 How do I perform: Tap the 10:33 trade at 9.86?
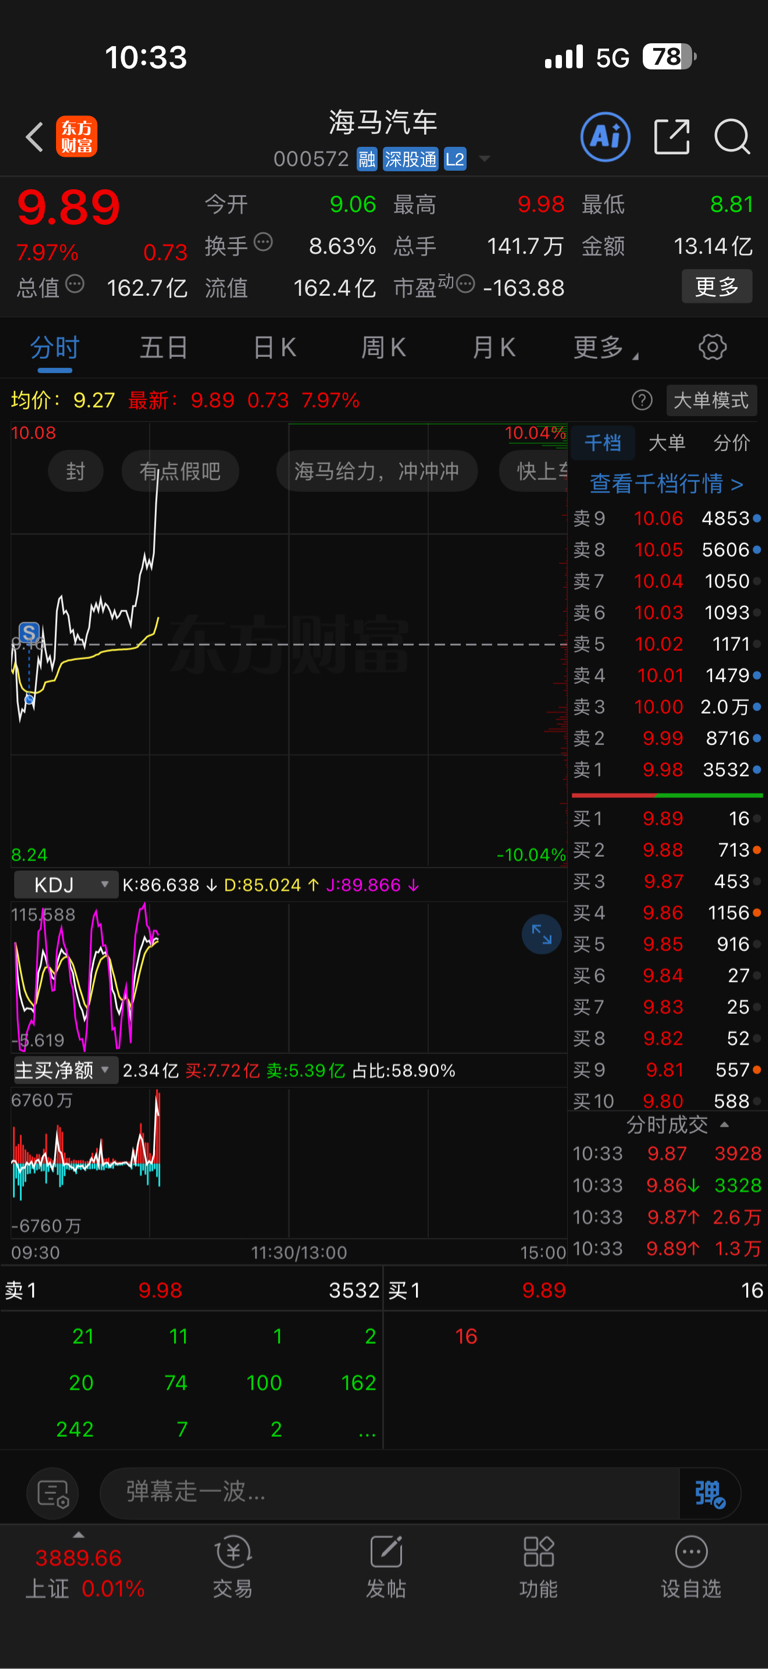click(667, 1185)
